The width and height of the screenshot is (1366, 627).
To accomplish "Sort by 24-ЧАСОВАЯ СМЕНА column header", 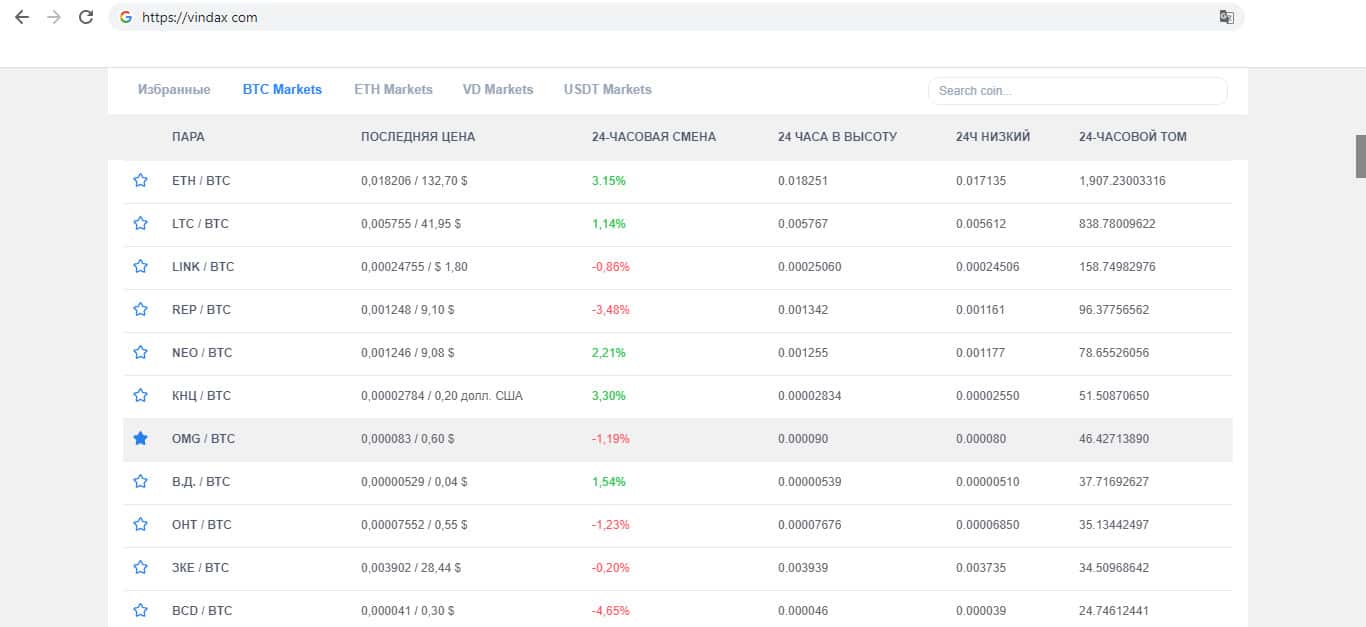I will [x=653, y=137].
